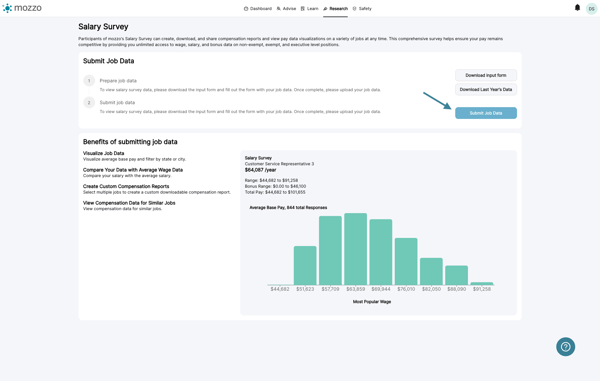The height and width of the screenshot is (381, 600).
Task: Open the Safety tab
Action: coord(362,8)
